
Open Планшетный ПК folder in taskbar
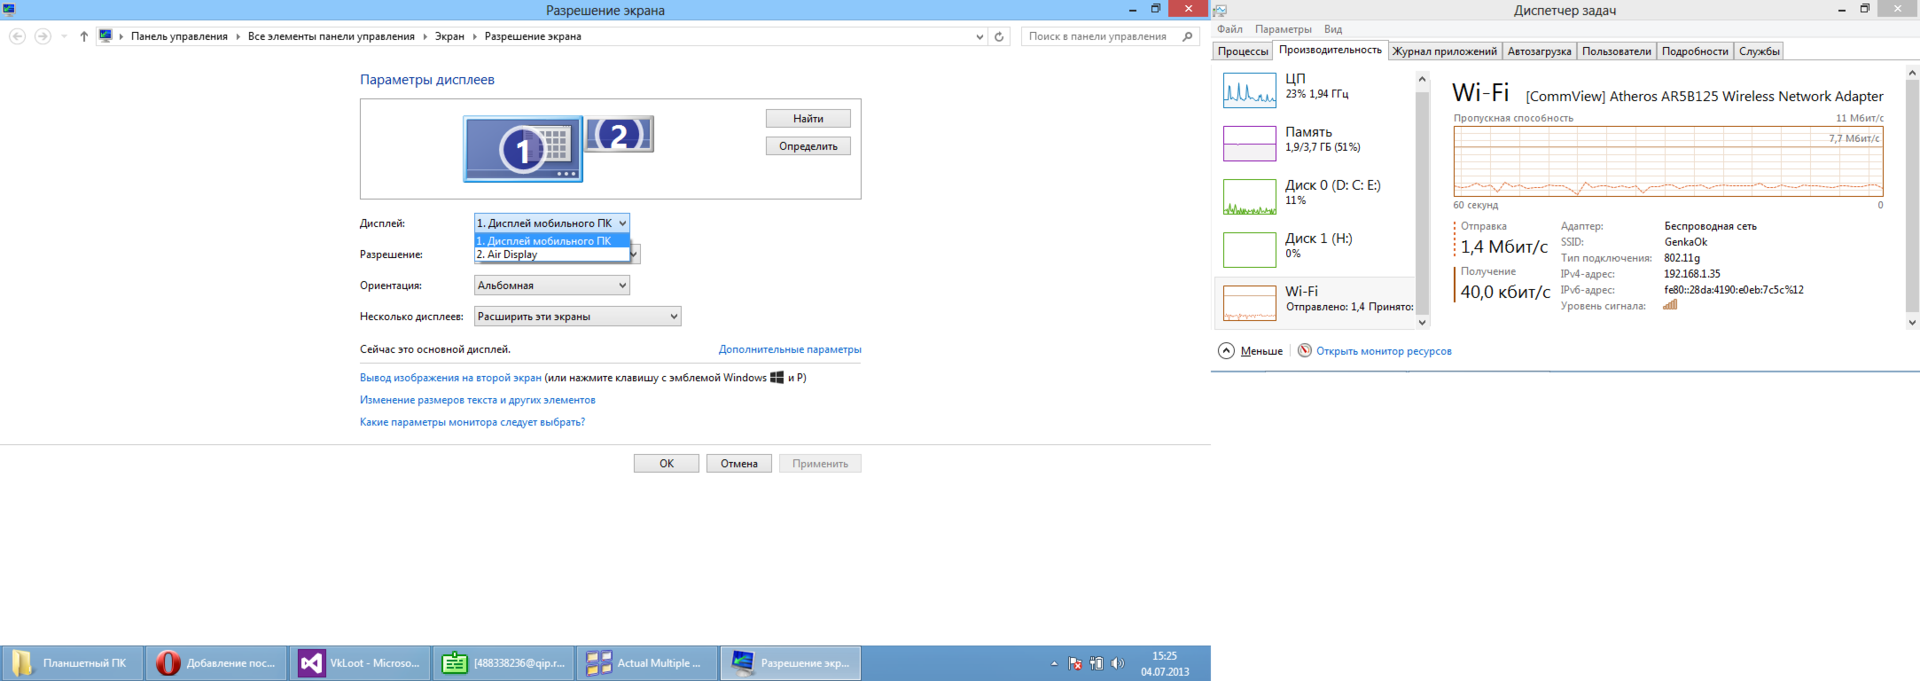pyautogui.click(x=72, y=663)
